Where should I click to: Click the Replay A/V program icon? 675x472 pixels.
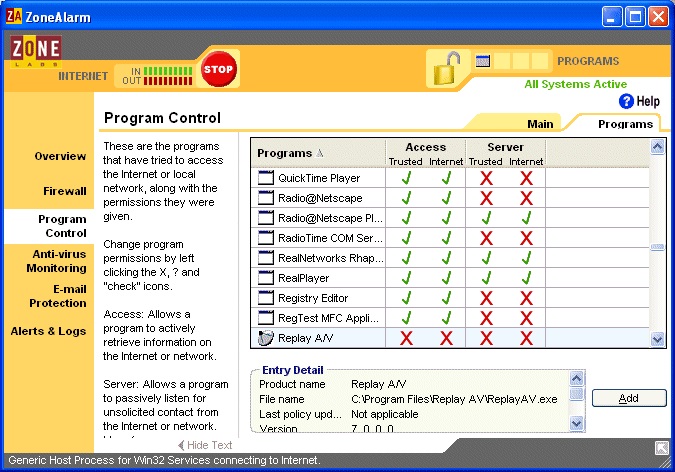[x=265, y=338]
